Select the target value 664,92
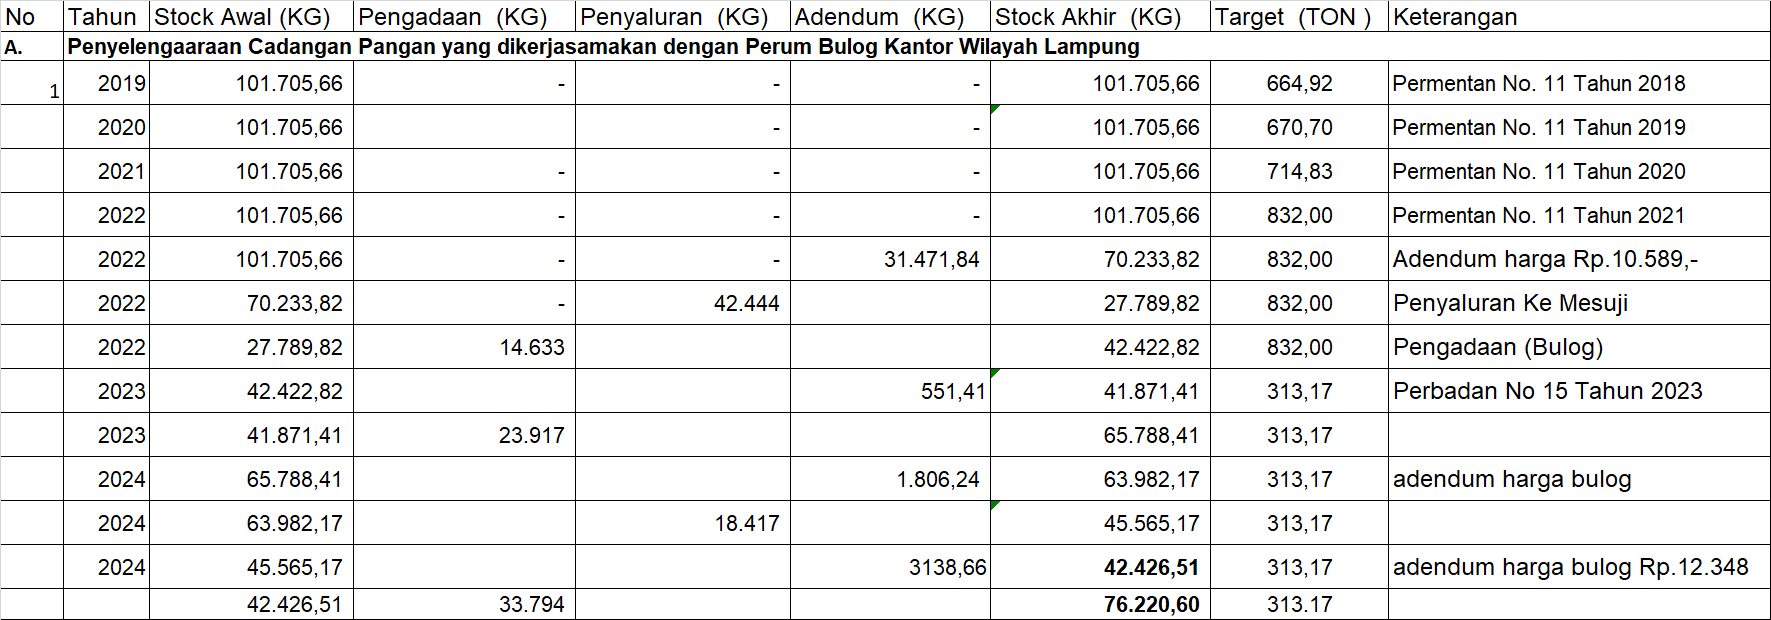Screen dimensions: 1771x620 tap(1299, 84)
